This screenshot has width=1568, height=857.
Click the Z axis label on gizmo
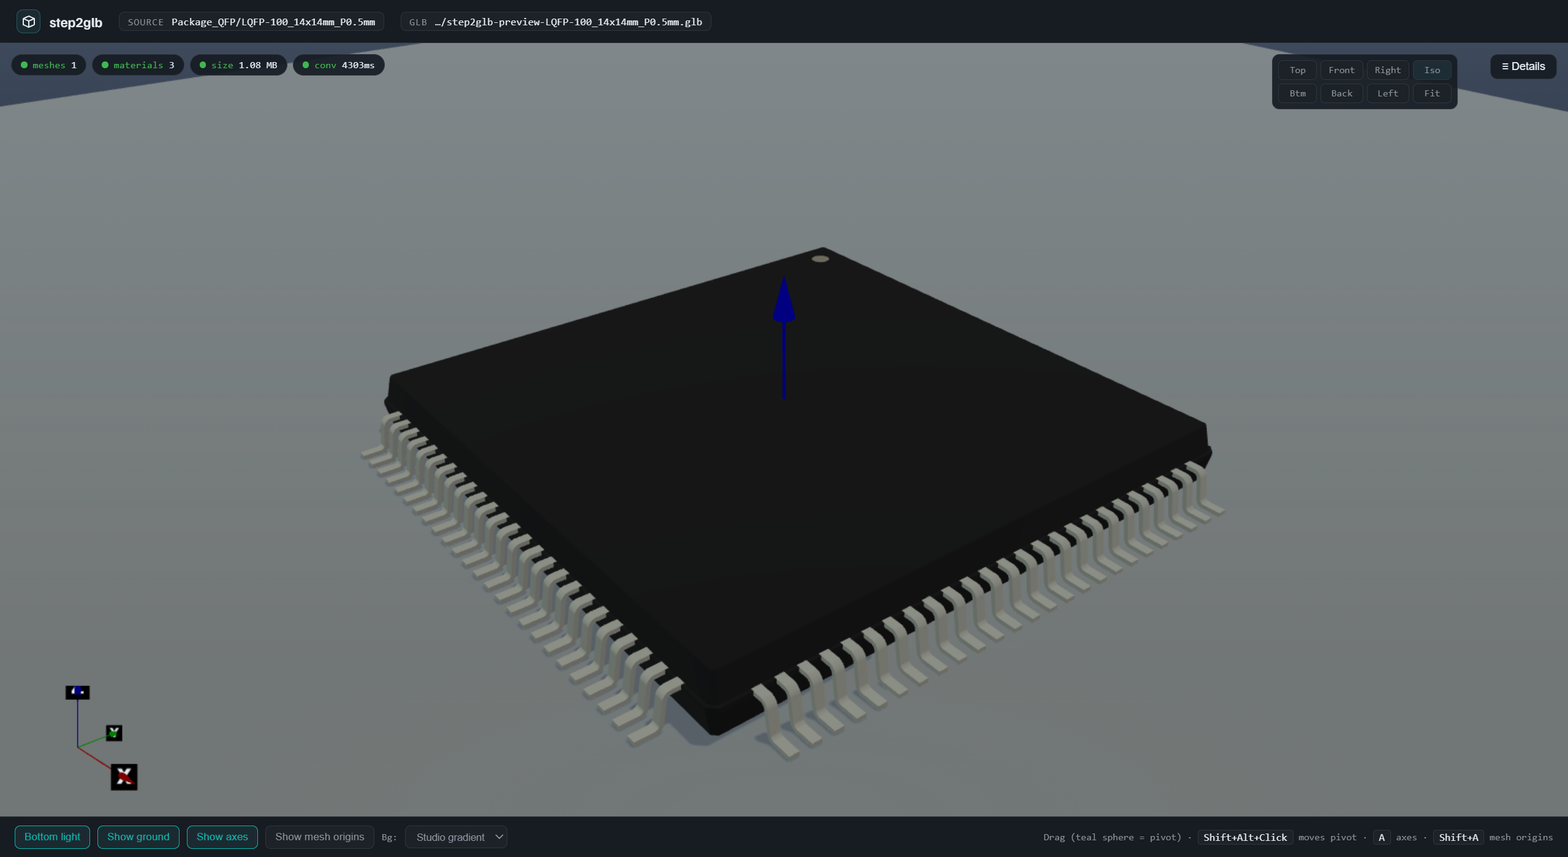point(77,692)
